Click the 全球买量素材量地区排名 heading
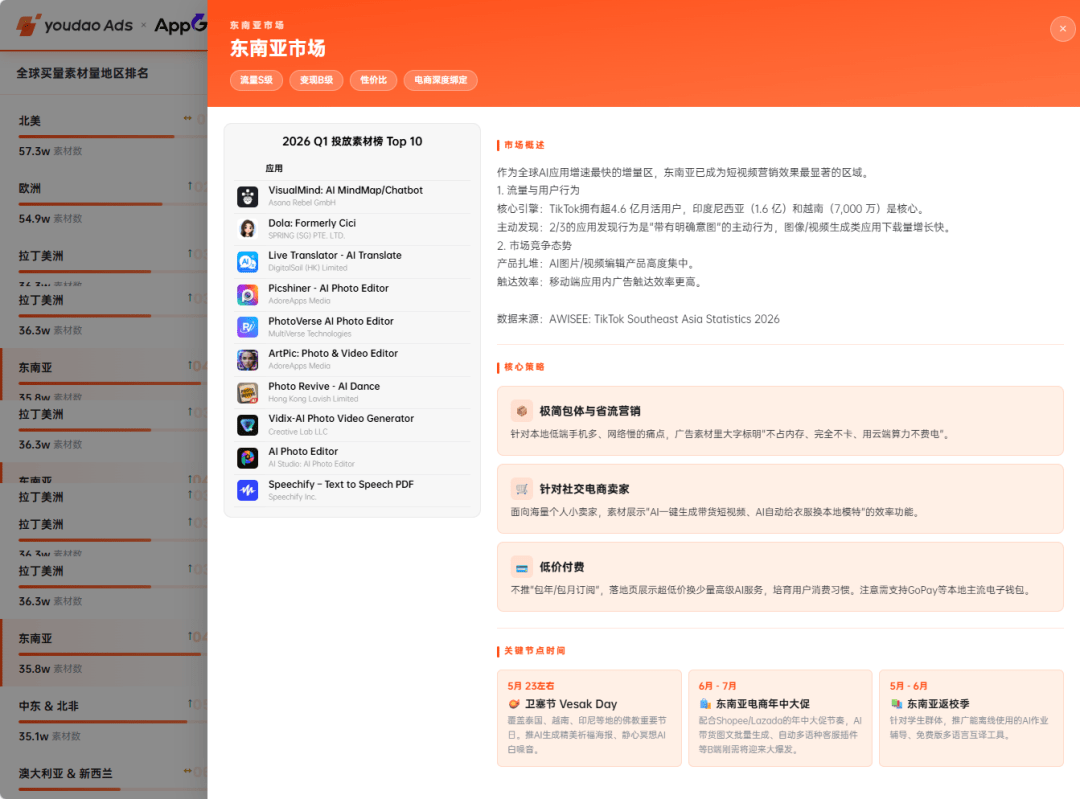 [x=83, y=73]
